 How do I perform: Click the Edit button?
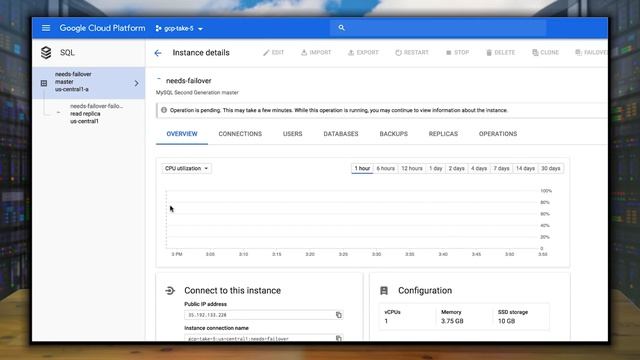[273, 53]
